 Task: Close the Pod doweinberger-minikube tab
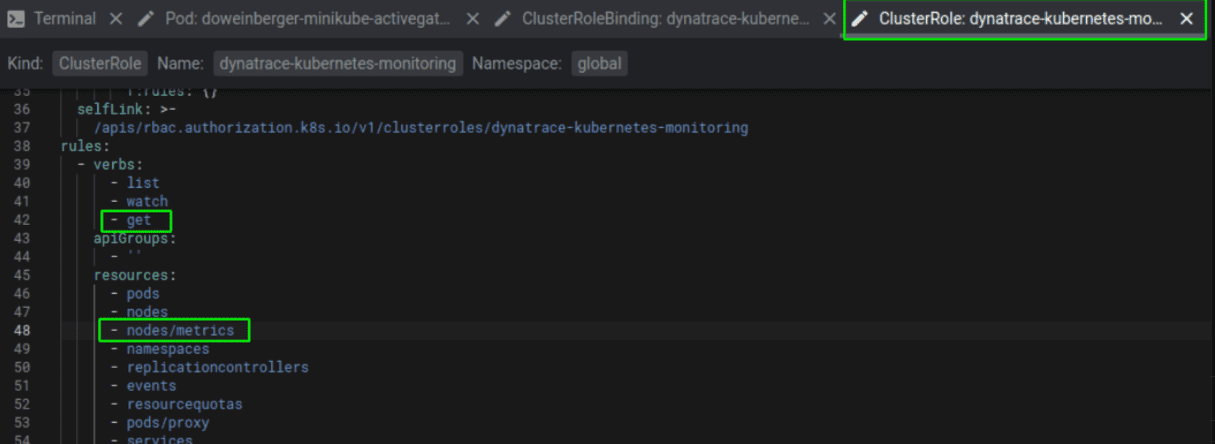click(473, 18)
